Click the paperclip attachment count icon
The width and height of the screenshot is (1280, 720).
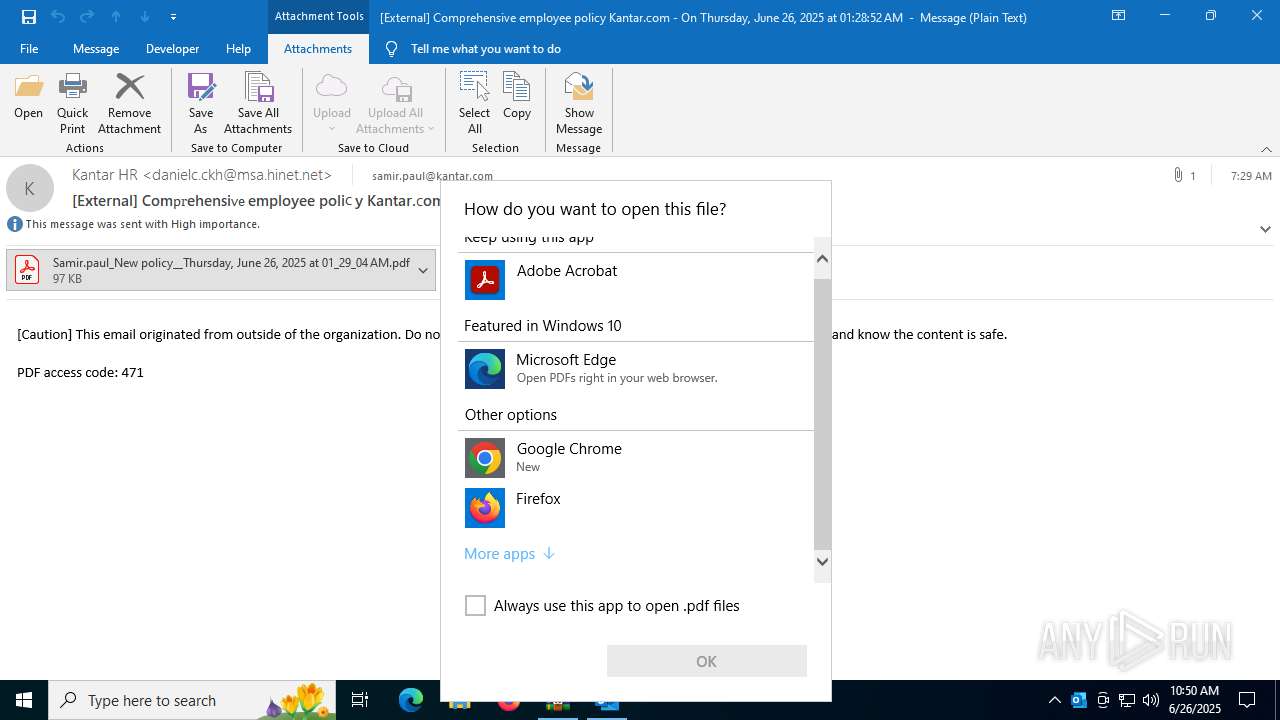[1178, 175]
